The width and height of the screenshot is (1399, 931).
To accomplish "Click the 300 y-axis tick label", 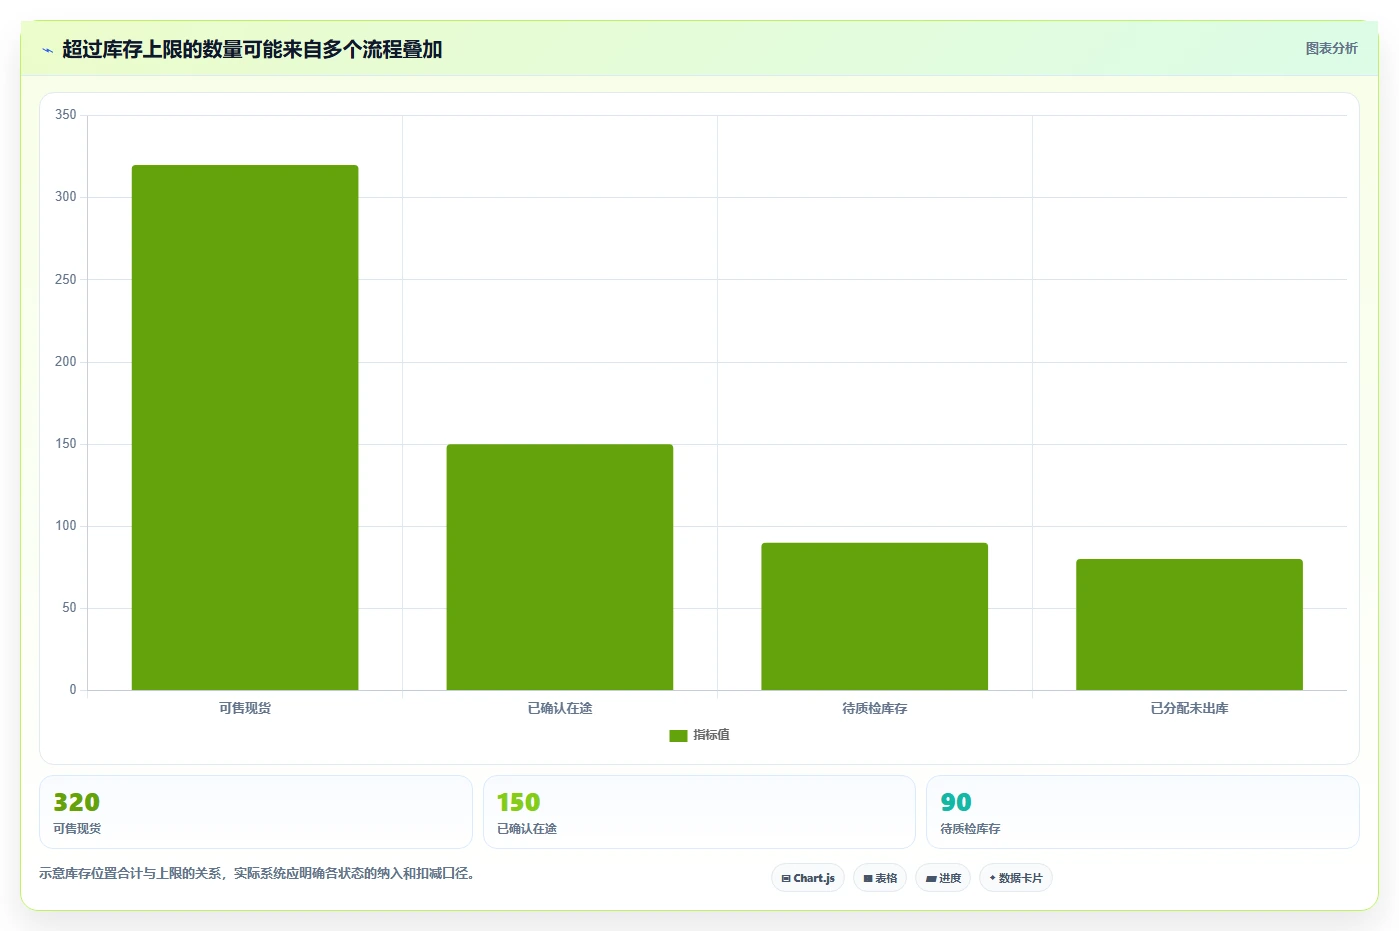I will point(66,197).
